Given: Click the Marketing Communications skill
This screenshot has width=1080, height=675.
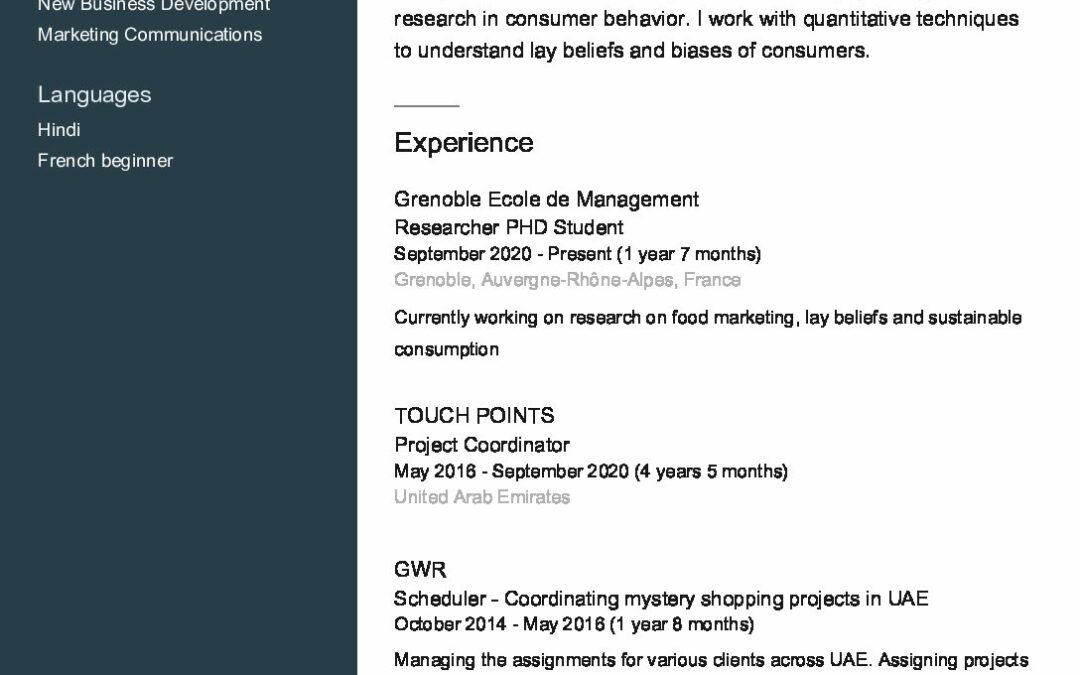Looking at the screenshot, I should [x=149, y=34].
